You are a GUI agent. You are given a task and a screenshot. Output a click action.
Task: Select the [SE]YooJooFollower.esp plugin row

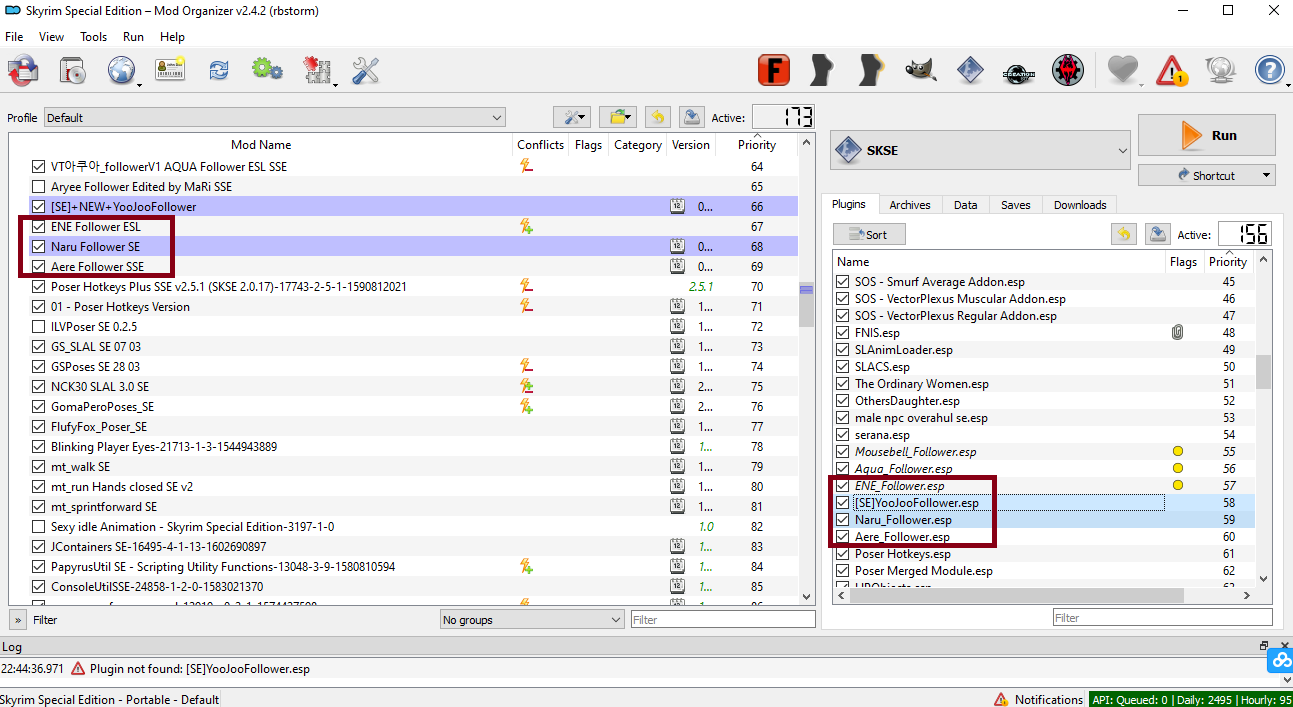(x=1043, y=503)
